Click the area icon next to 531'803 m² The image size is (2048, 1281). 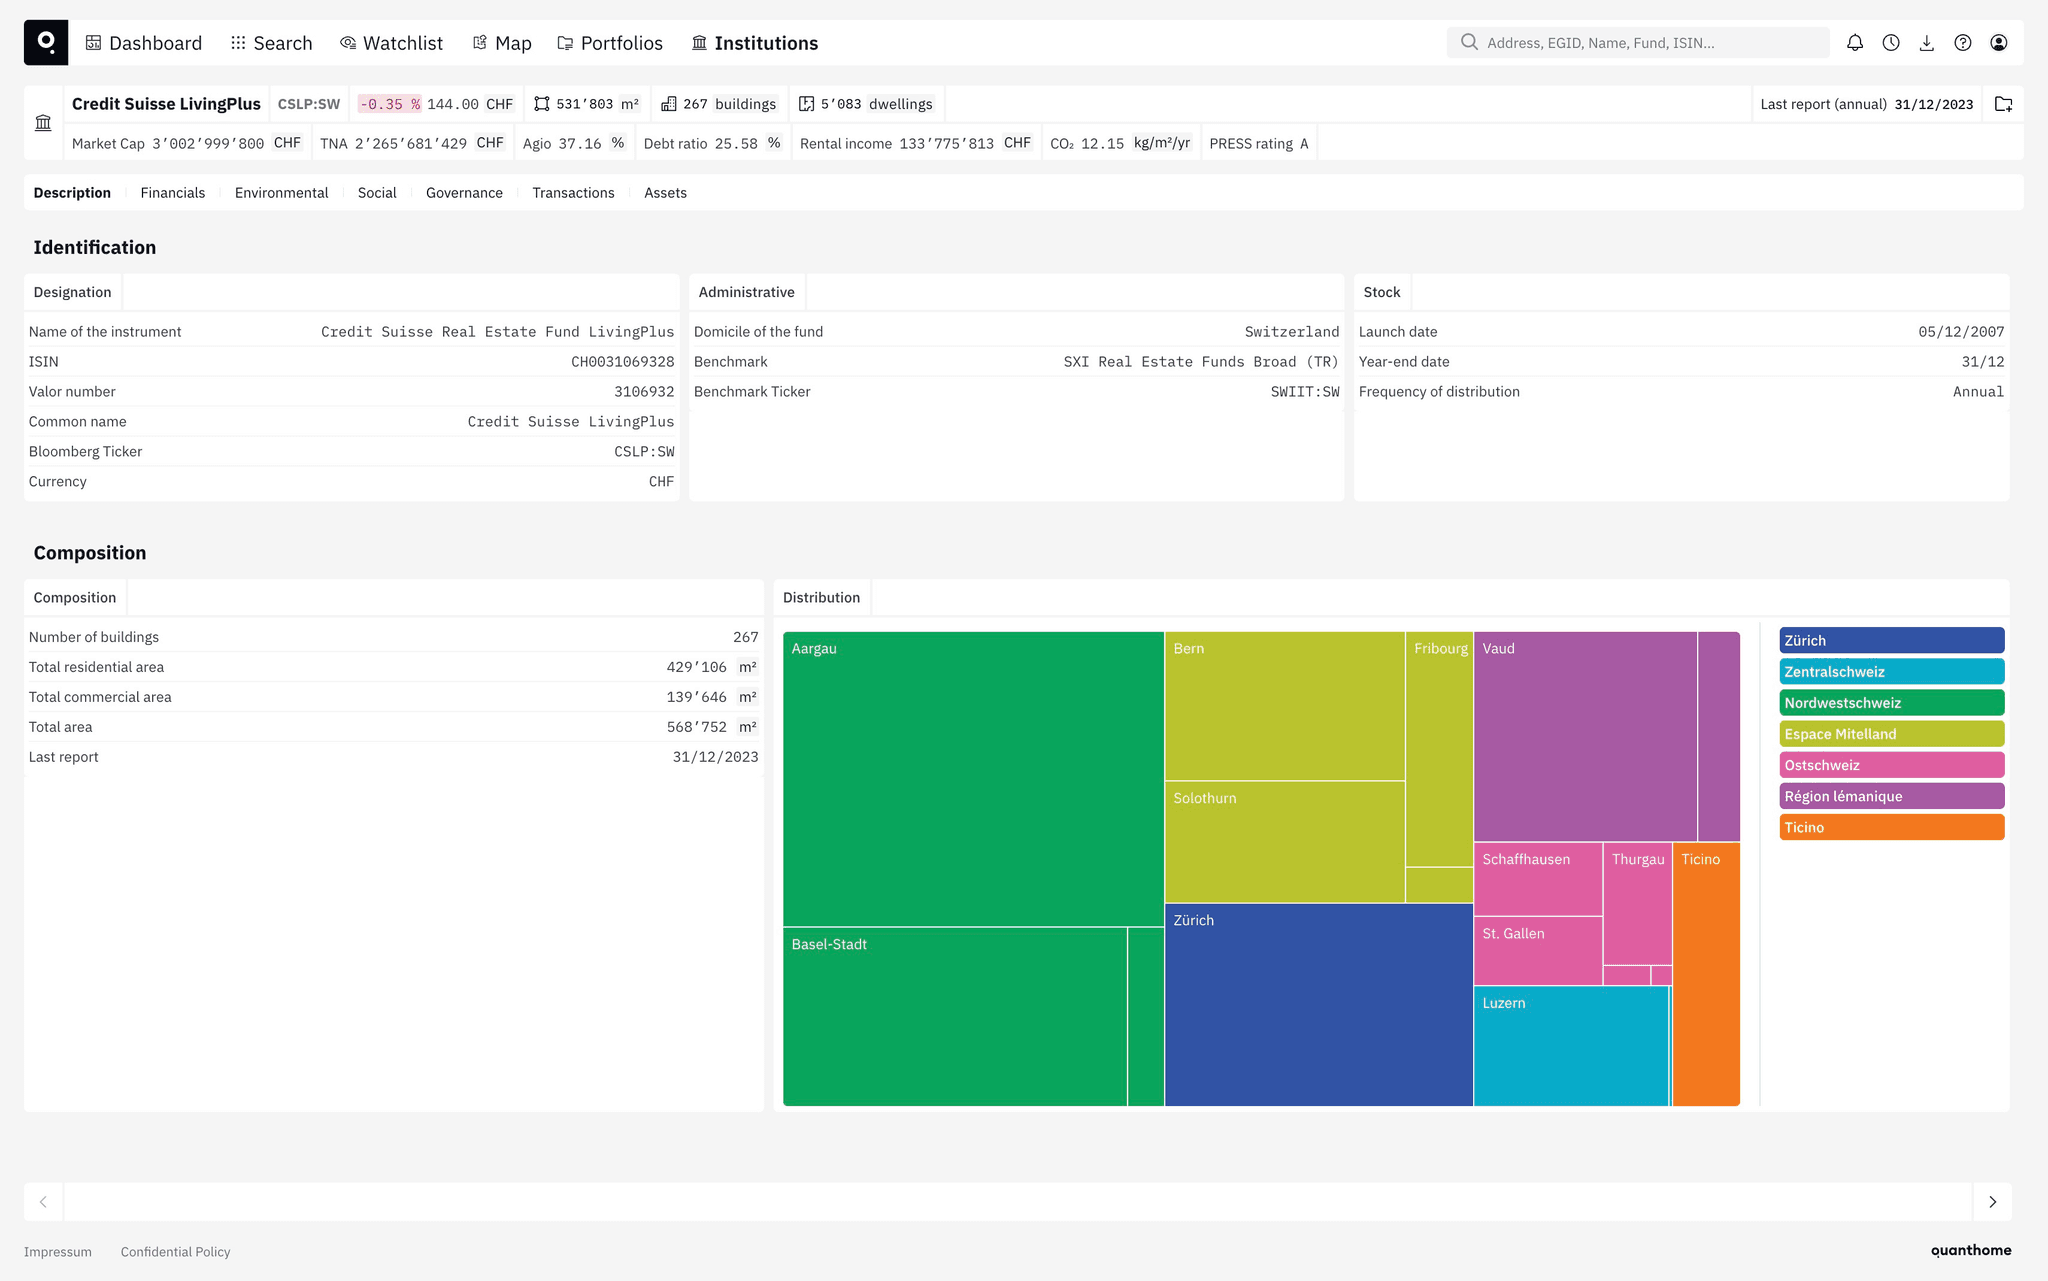(542, 104)
